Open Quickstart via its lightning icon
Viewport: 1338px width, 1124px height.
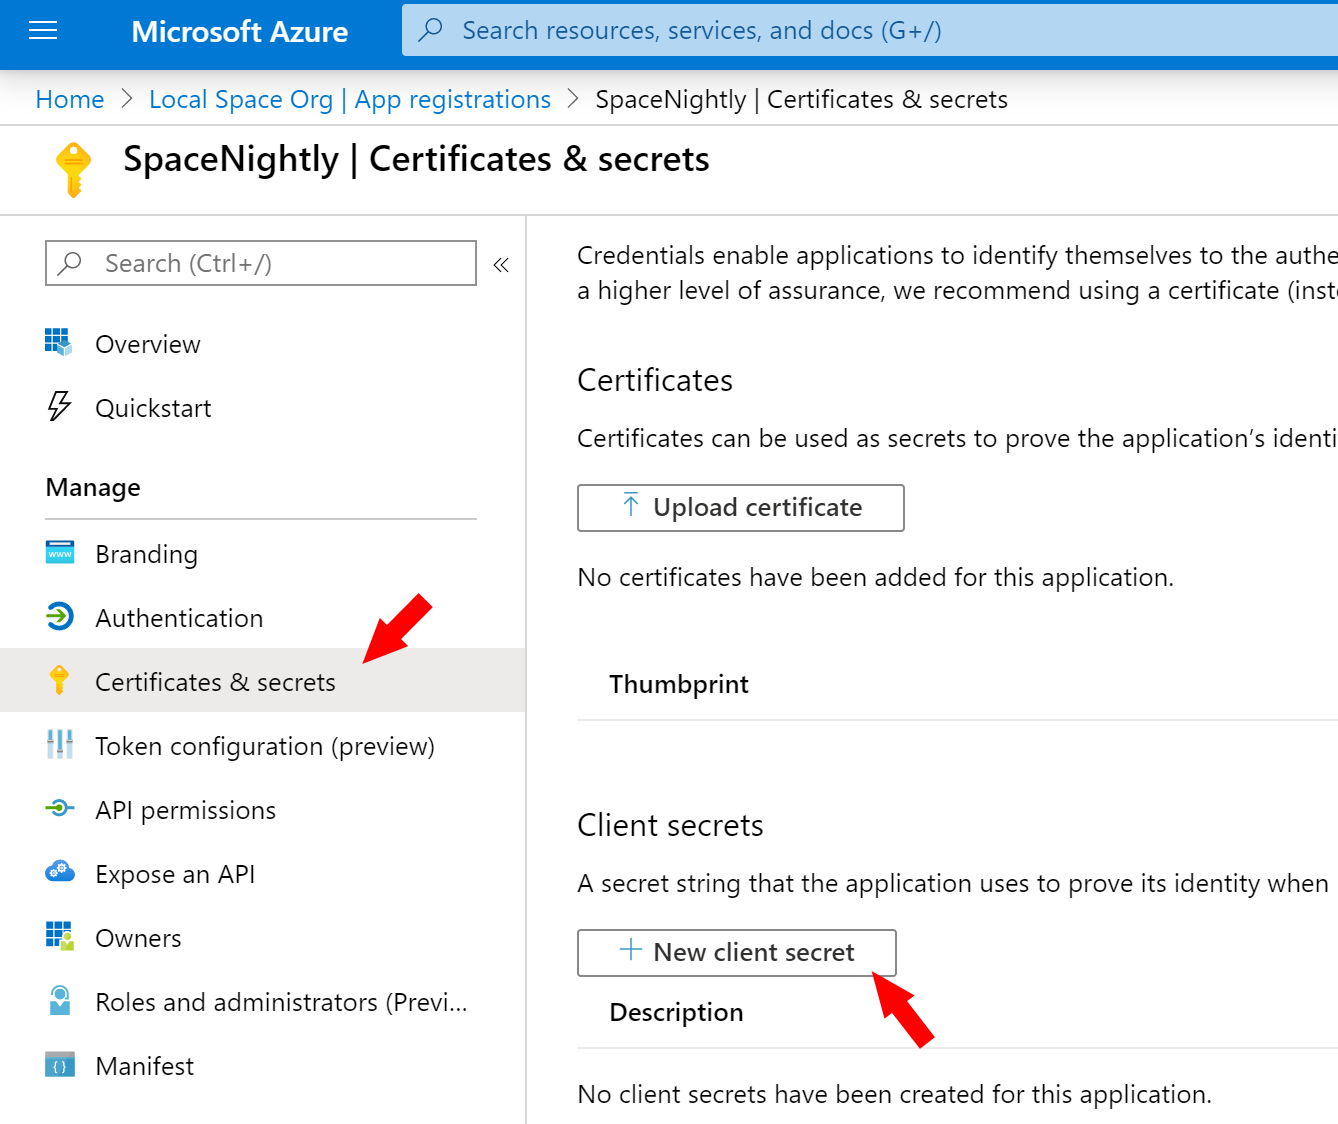(59, 407)
